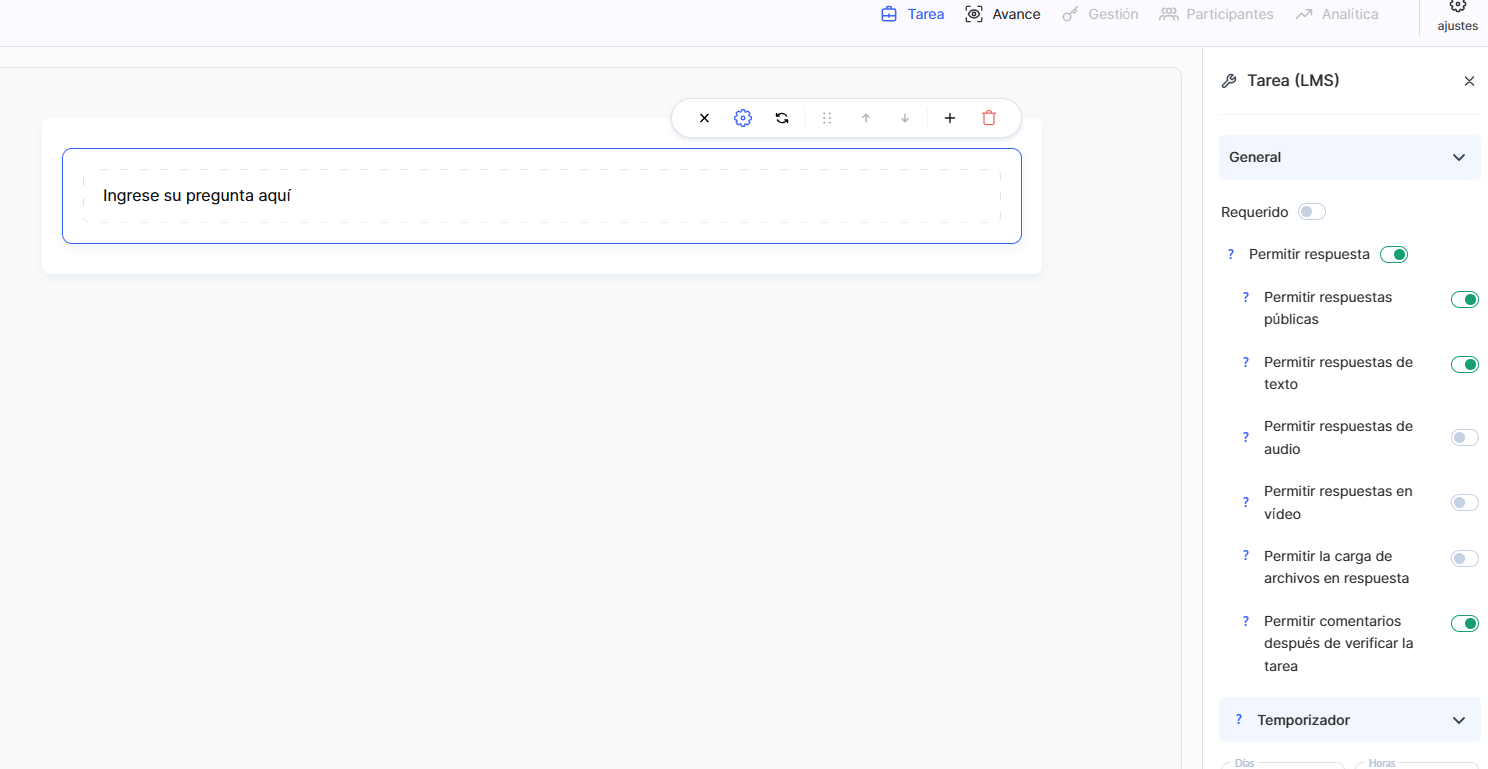Click the question input field placeholder
1488x769 pixels.
point(540,196)
